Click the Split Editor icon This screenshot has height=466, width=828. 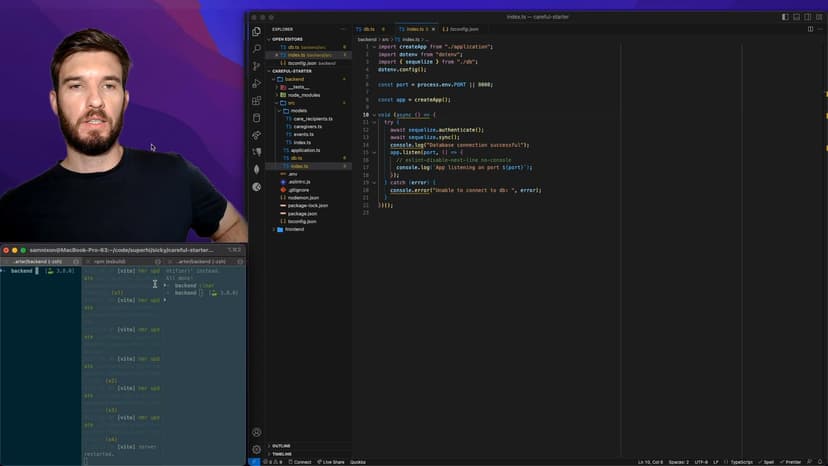point(810,29)
